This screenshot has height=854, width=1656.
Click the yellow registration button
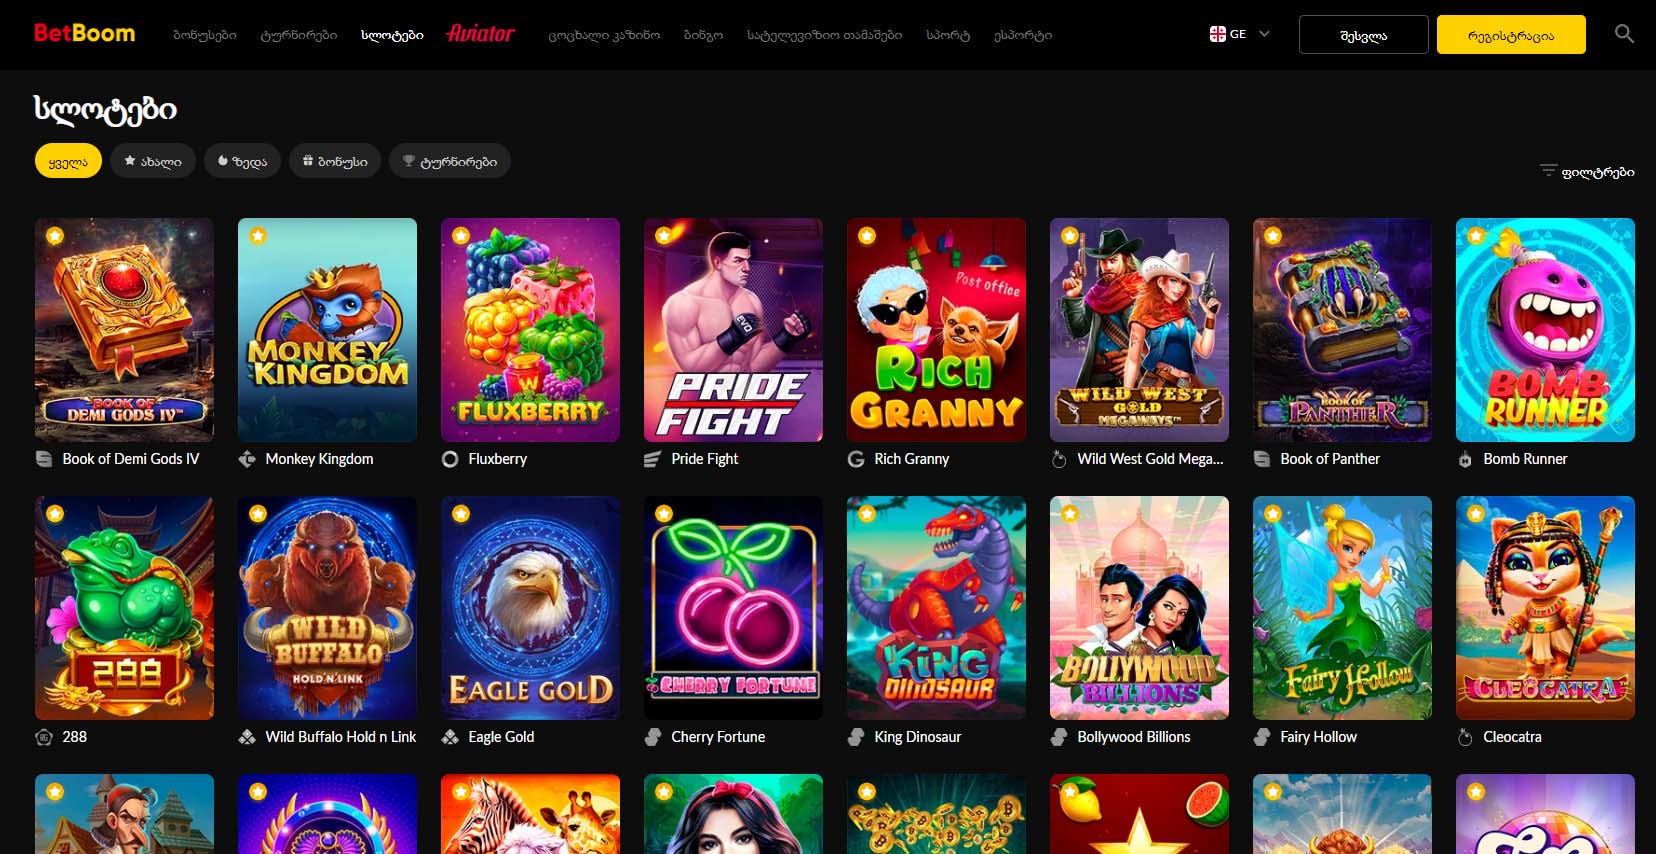[x=1511, y=35]
